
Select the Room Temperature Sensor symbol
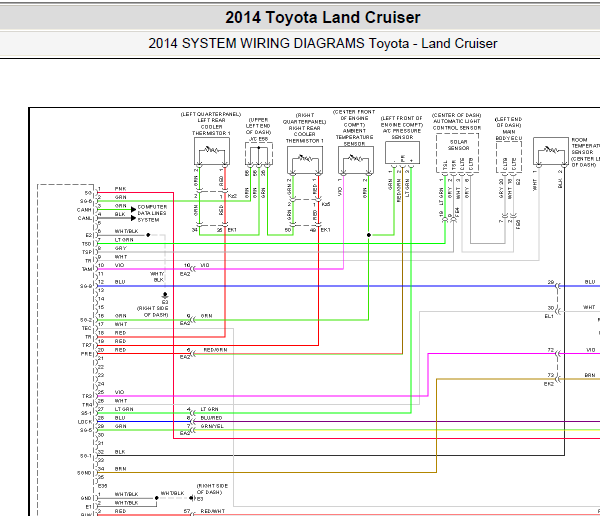click(551, 151)
